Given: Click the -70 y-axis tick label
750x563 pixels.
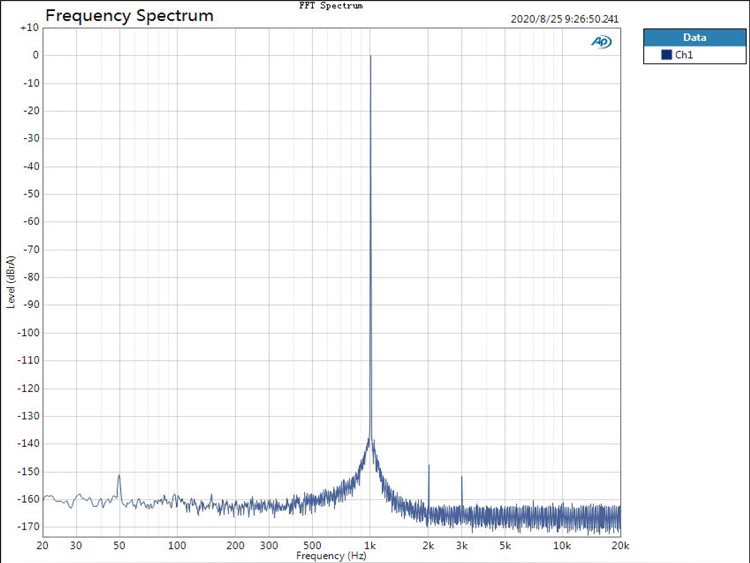Looking at the screenshot, I should point(30,250).
